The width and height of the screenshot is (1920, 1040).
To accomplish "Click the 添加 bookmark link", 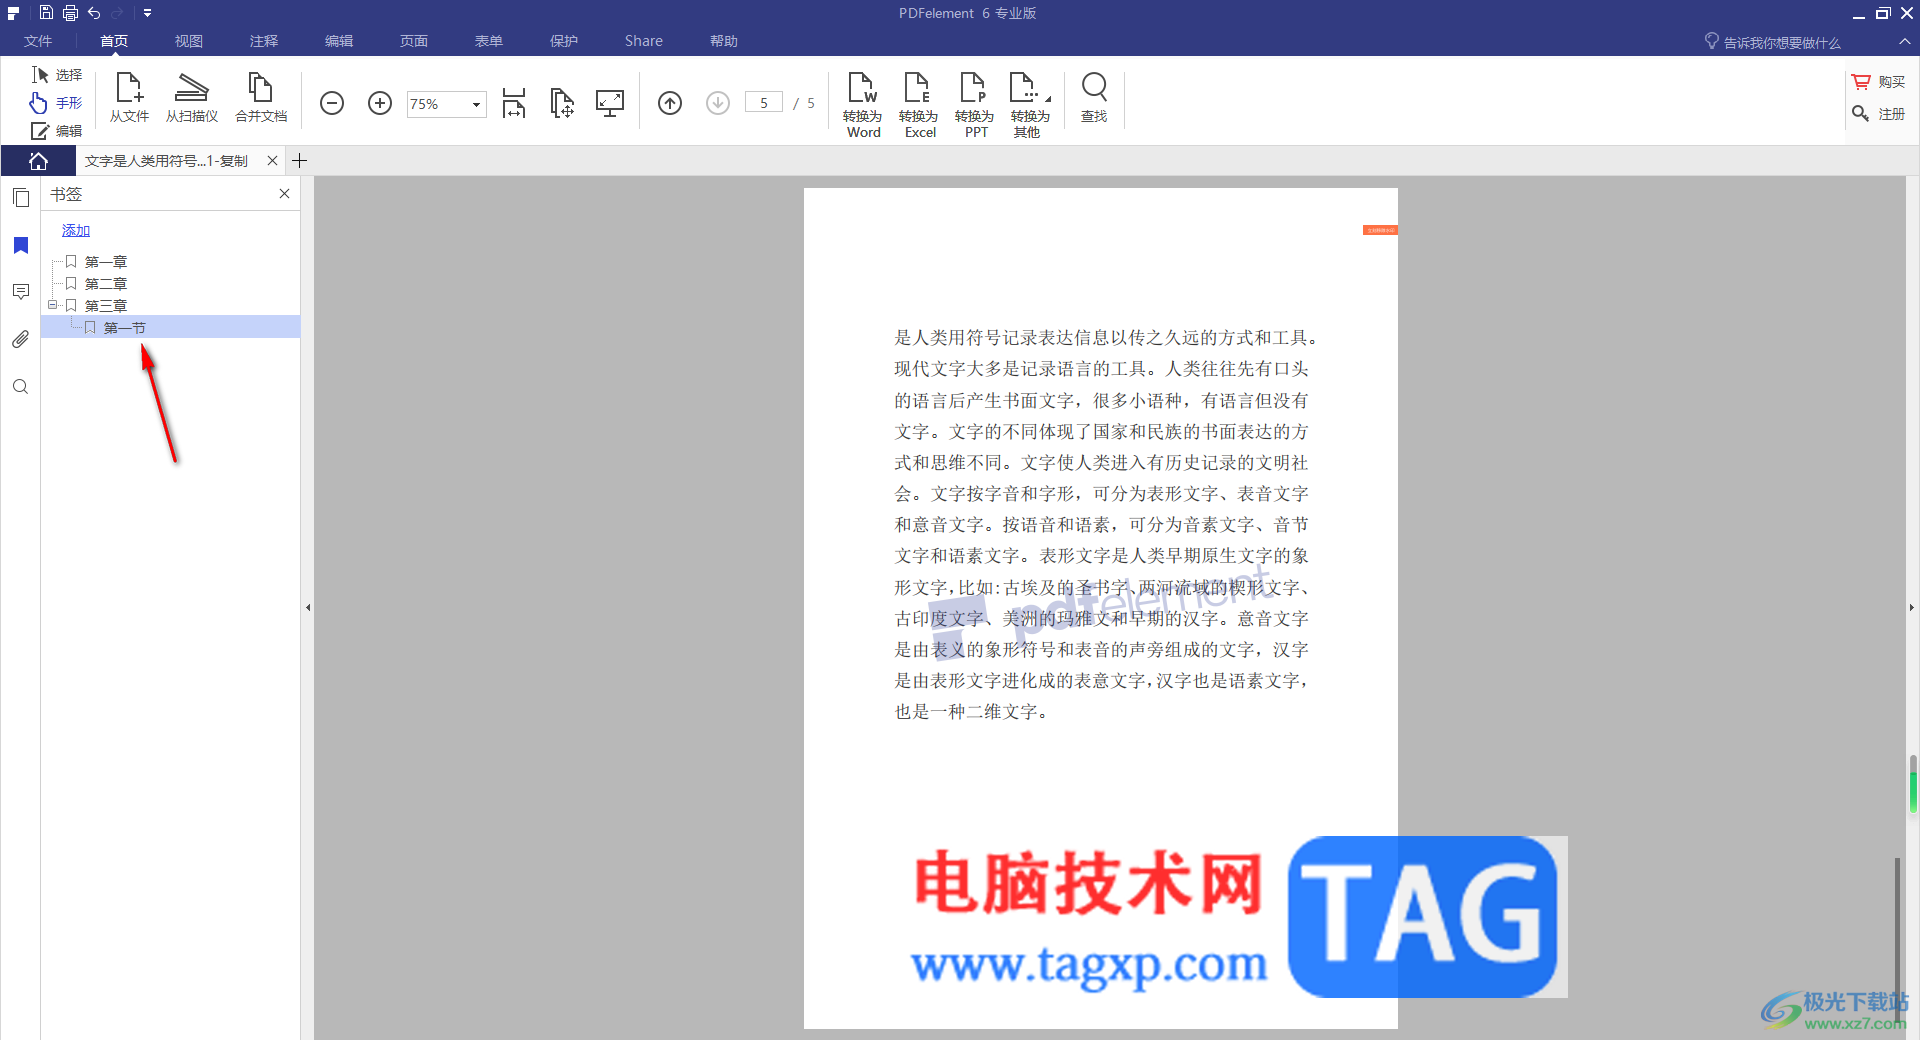I will [76, 231].
